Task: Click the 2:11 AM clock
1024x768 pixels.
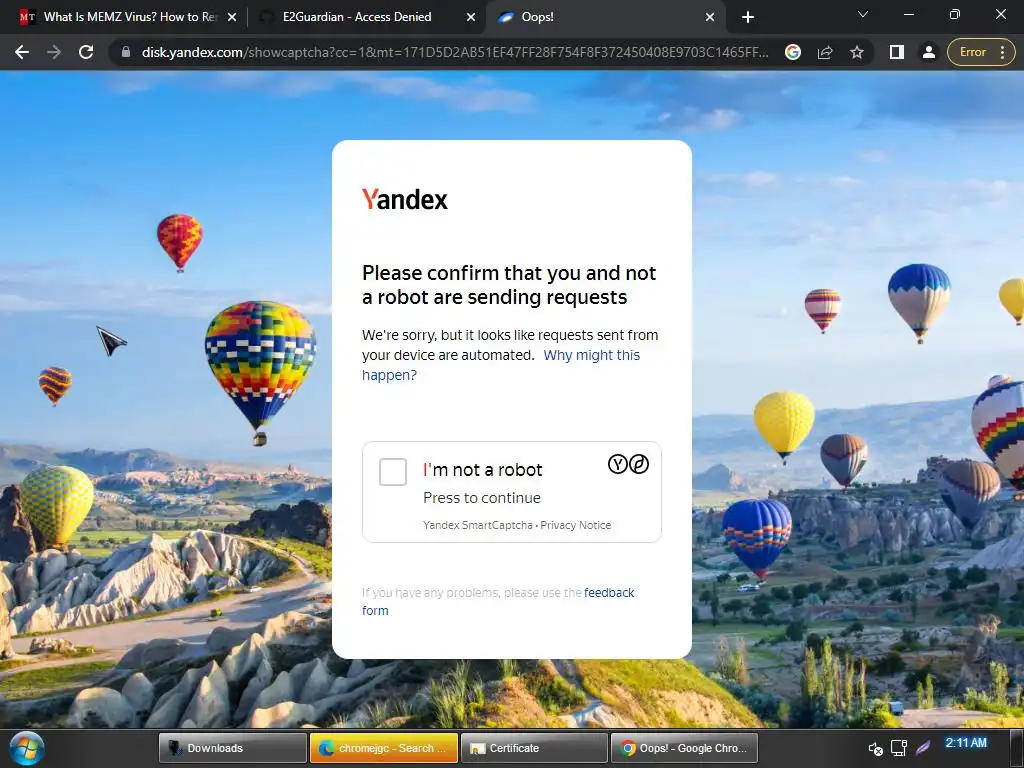Action: pyautogui.click(x=966, y=743)
